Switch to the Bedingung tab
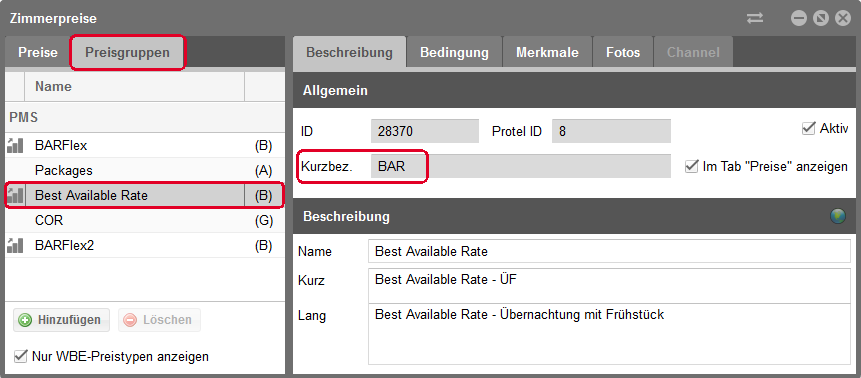 [x=454, y=53]
